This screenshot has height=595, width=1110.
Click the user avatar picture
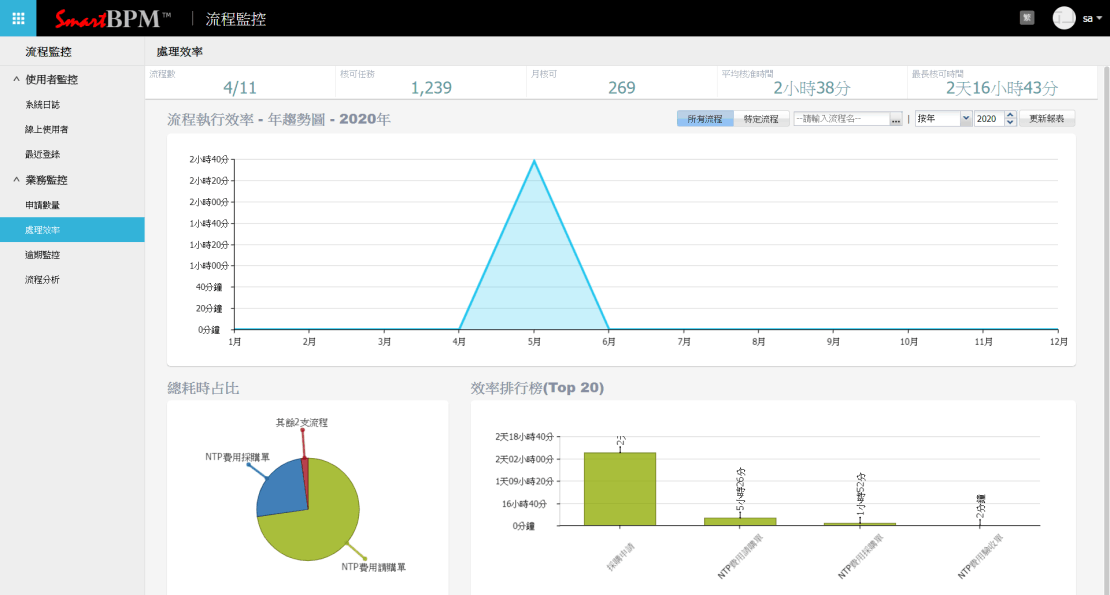tap(1063, 18)
